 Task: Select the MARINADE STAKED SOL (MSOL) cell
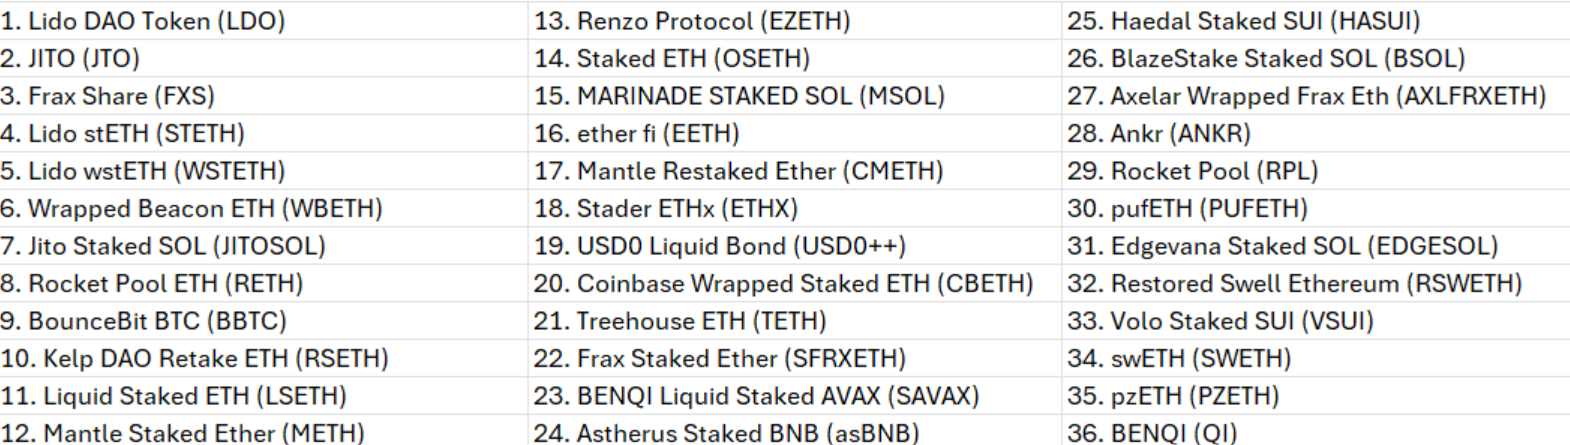pyautogui.click(x=739, y=96)
